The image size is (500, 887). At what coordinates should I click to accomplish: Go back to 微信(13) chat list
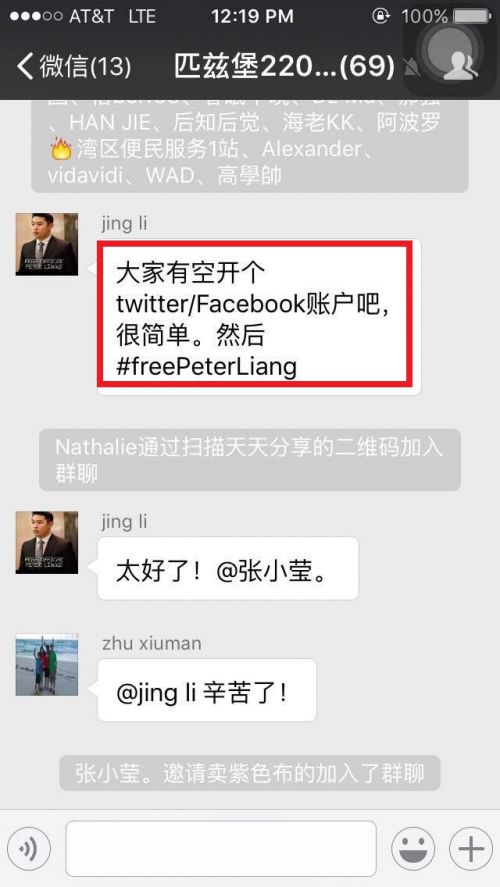click(74, 67)
